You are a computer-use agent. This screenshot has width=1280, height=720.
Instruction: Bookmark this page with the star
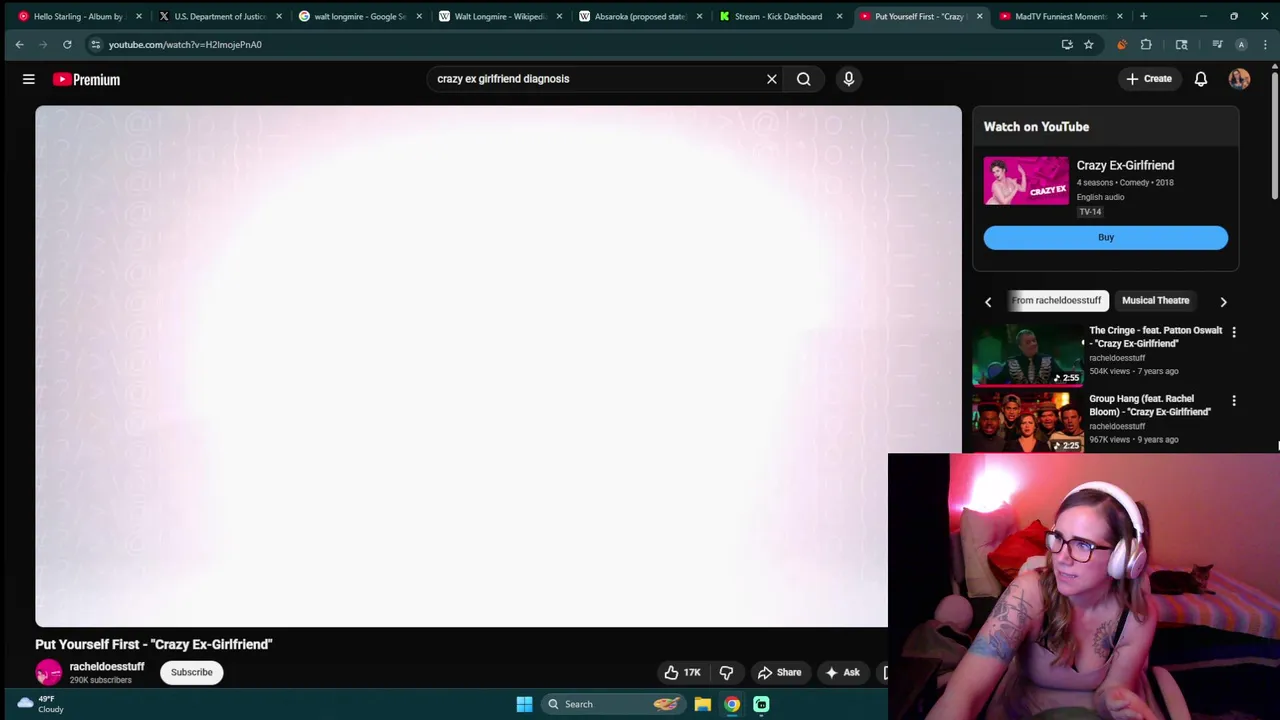click(1089, 44)
